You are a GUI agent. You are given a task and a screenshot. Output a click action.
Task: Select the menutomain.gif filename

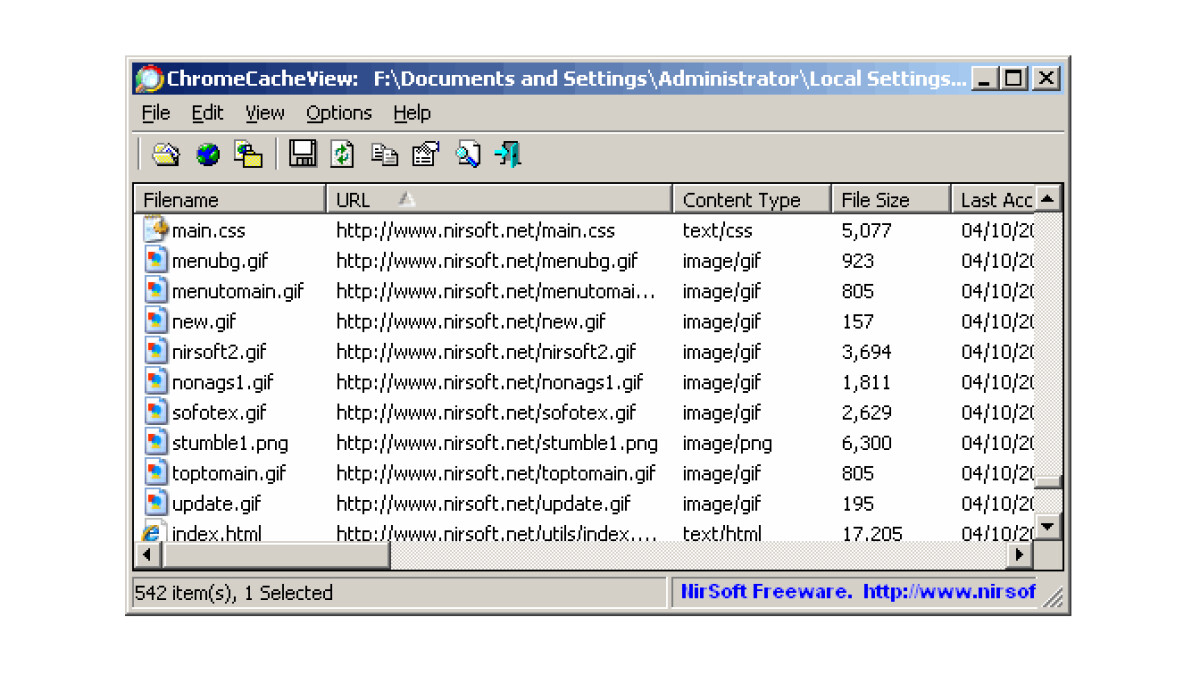tap(238, 291)
